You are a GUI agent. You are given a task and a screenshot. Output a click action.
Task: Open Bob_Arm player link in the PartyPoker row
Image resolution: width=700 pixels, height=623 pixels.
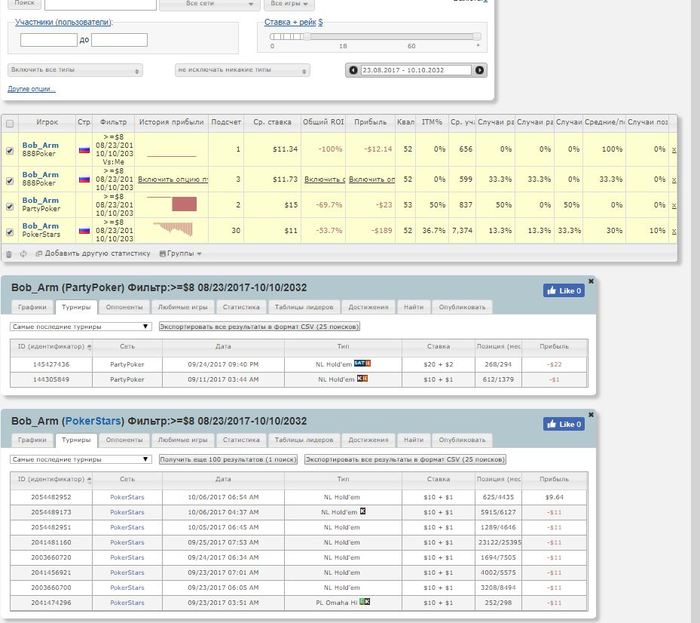40,200
